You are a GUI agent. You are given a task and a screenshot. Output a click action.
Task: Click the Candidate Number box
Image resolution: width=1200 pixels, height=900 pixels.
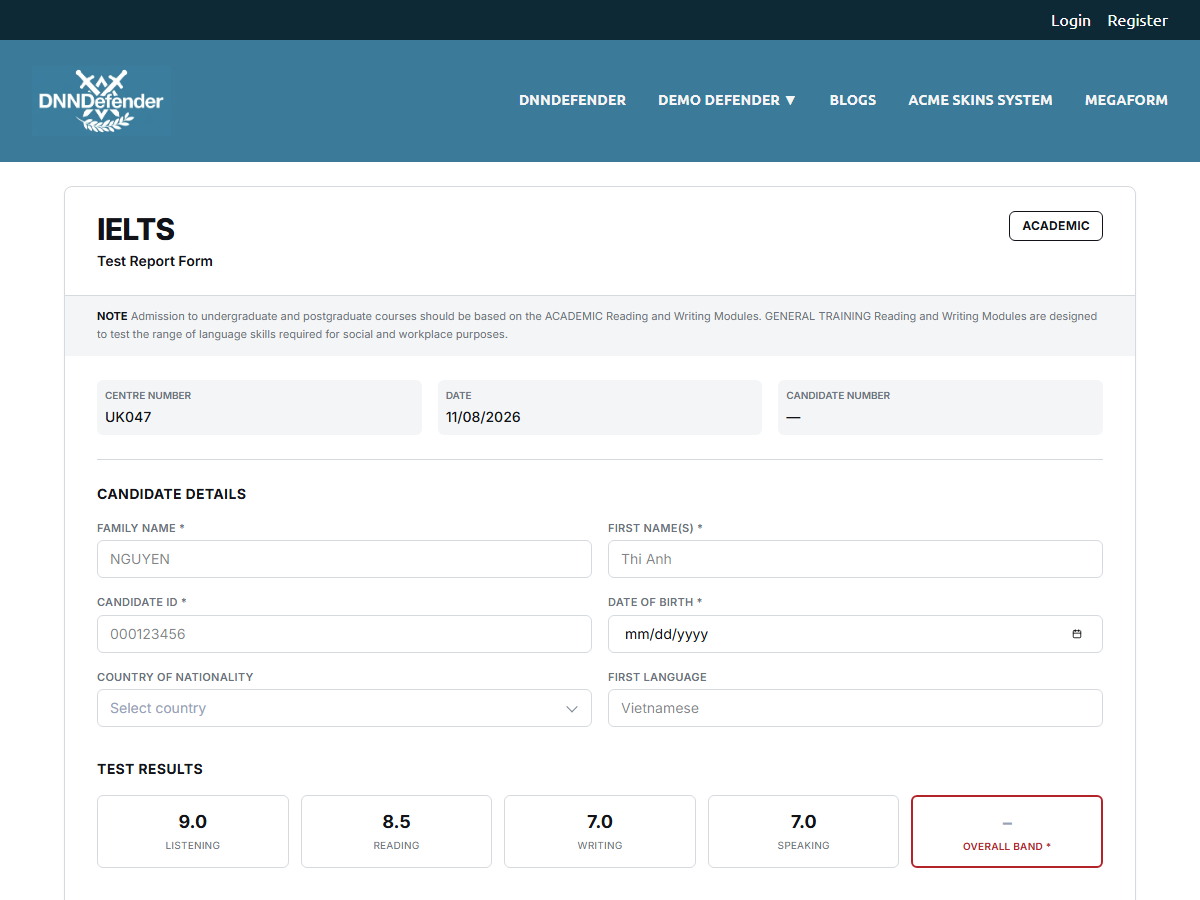940,407
